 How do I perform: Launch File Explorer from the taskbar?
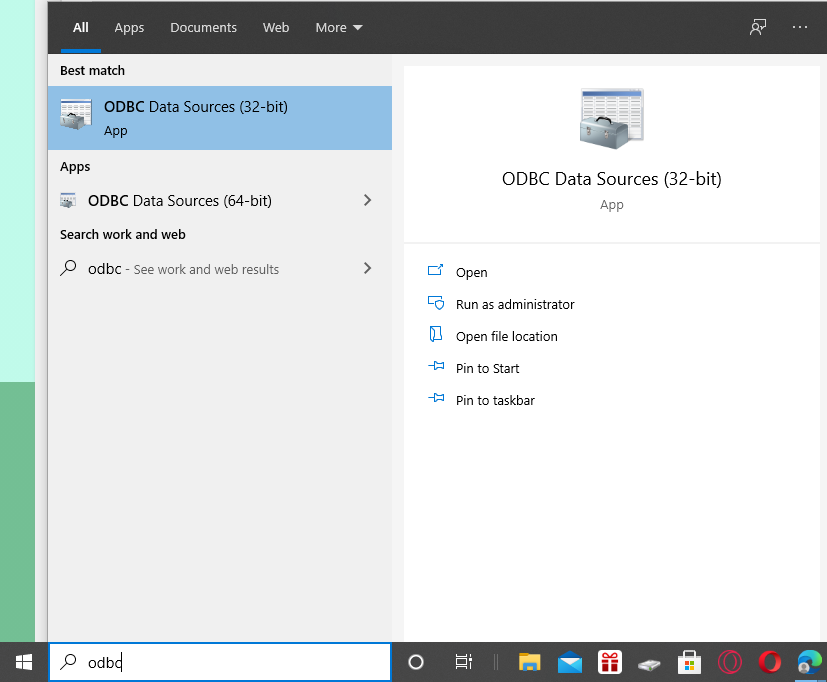pyautogui.click(x=529, y=662)
